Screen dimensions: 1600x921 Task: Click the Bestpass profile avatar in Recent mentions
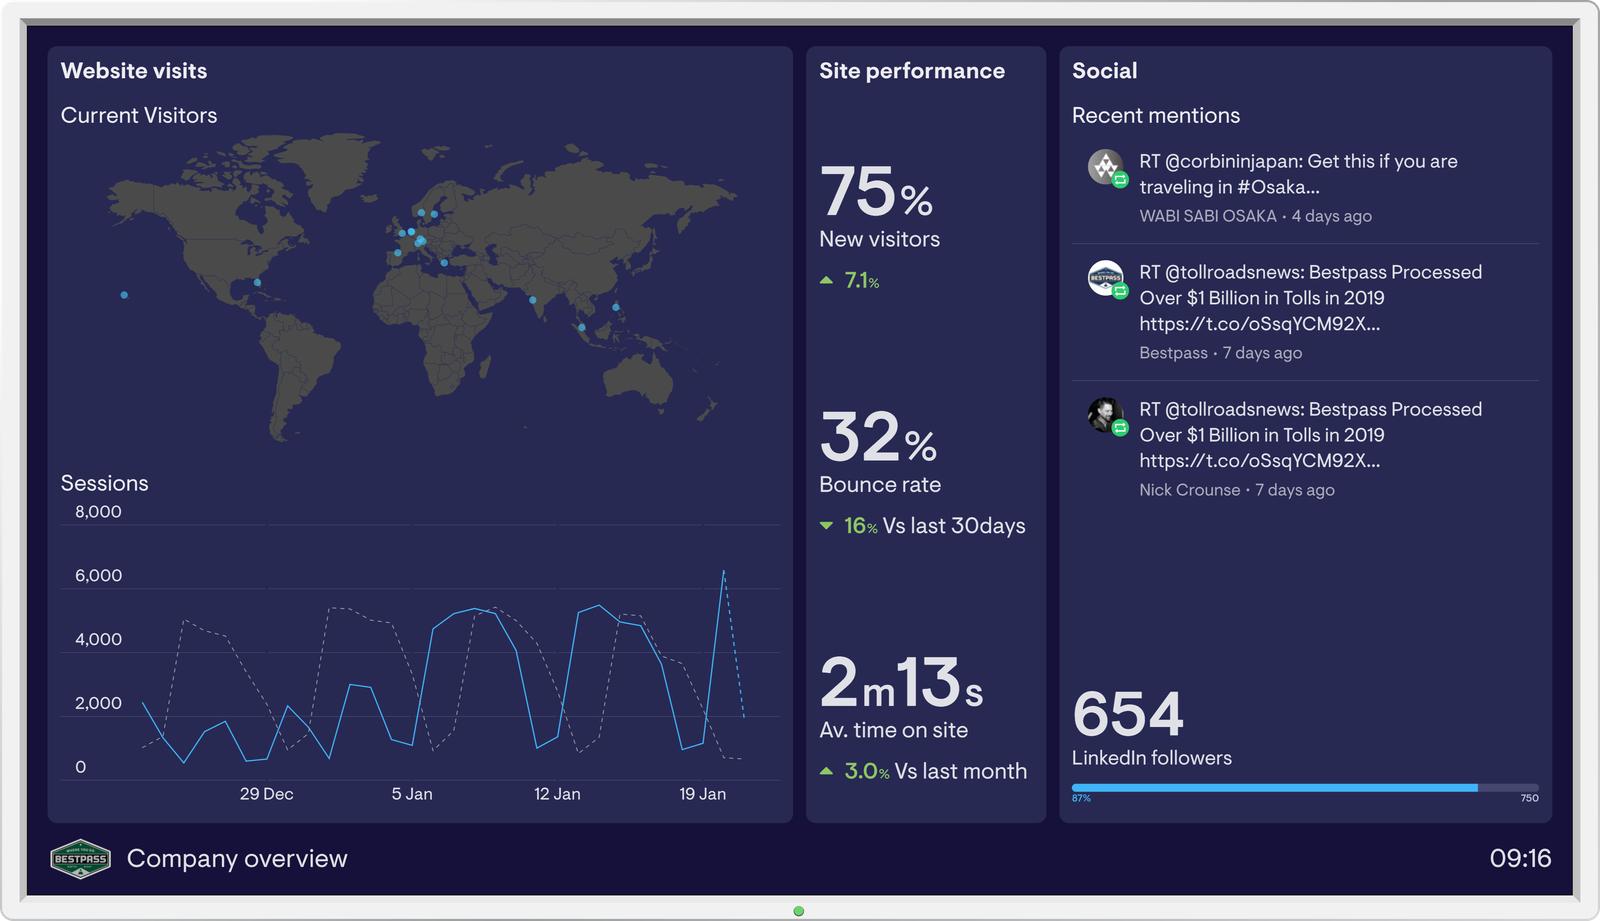pyautogui.click(x=1104, y=279)
